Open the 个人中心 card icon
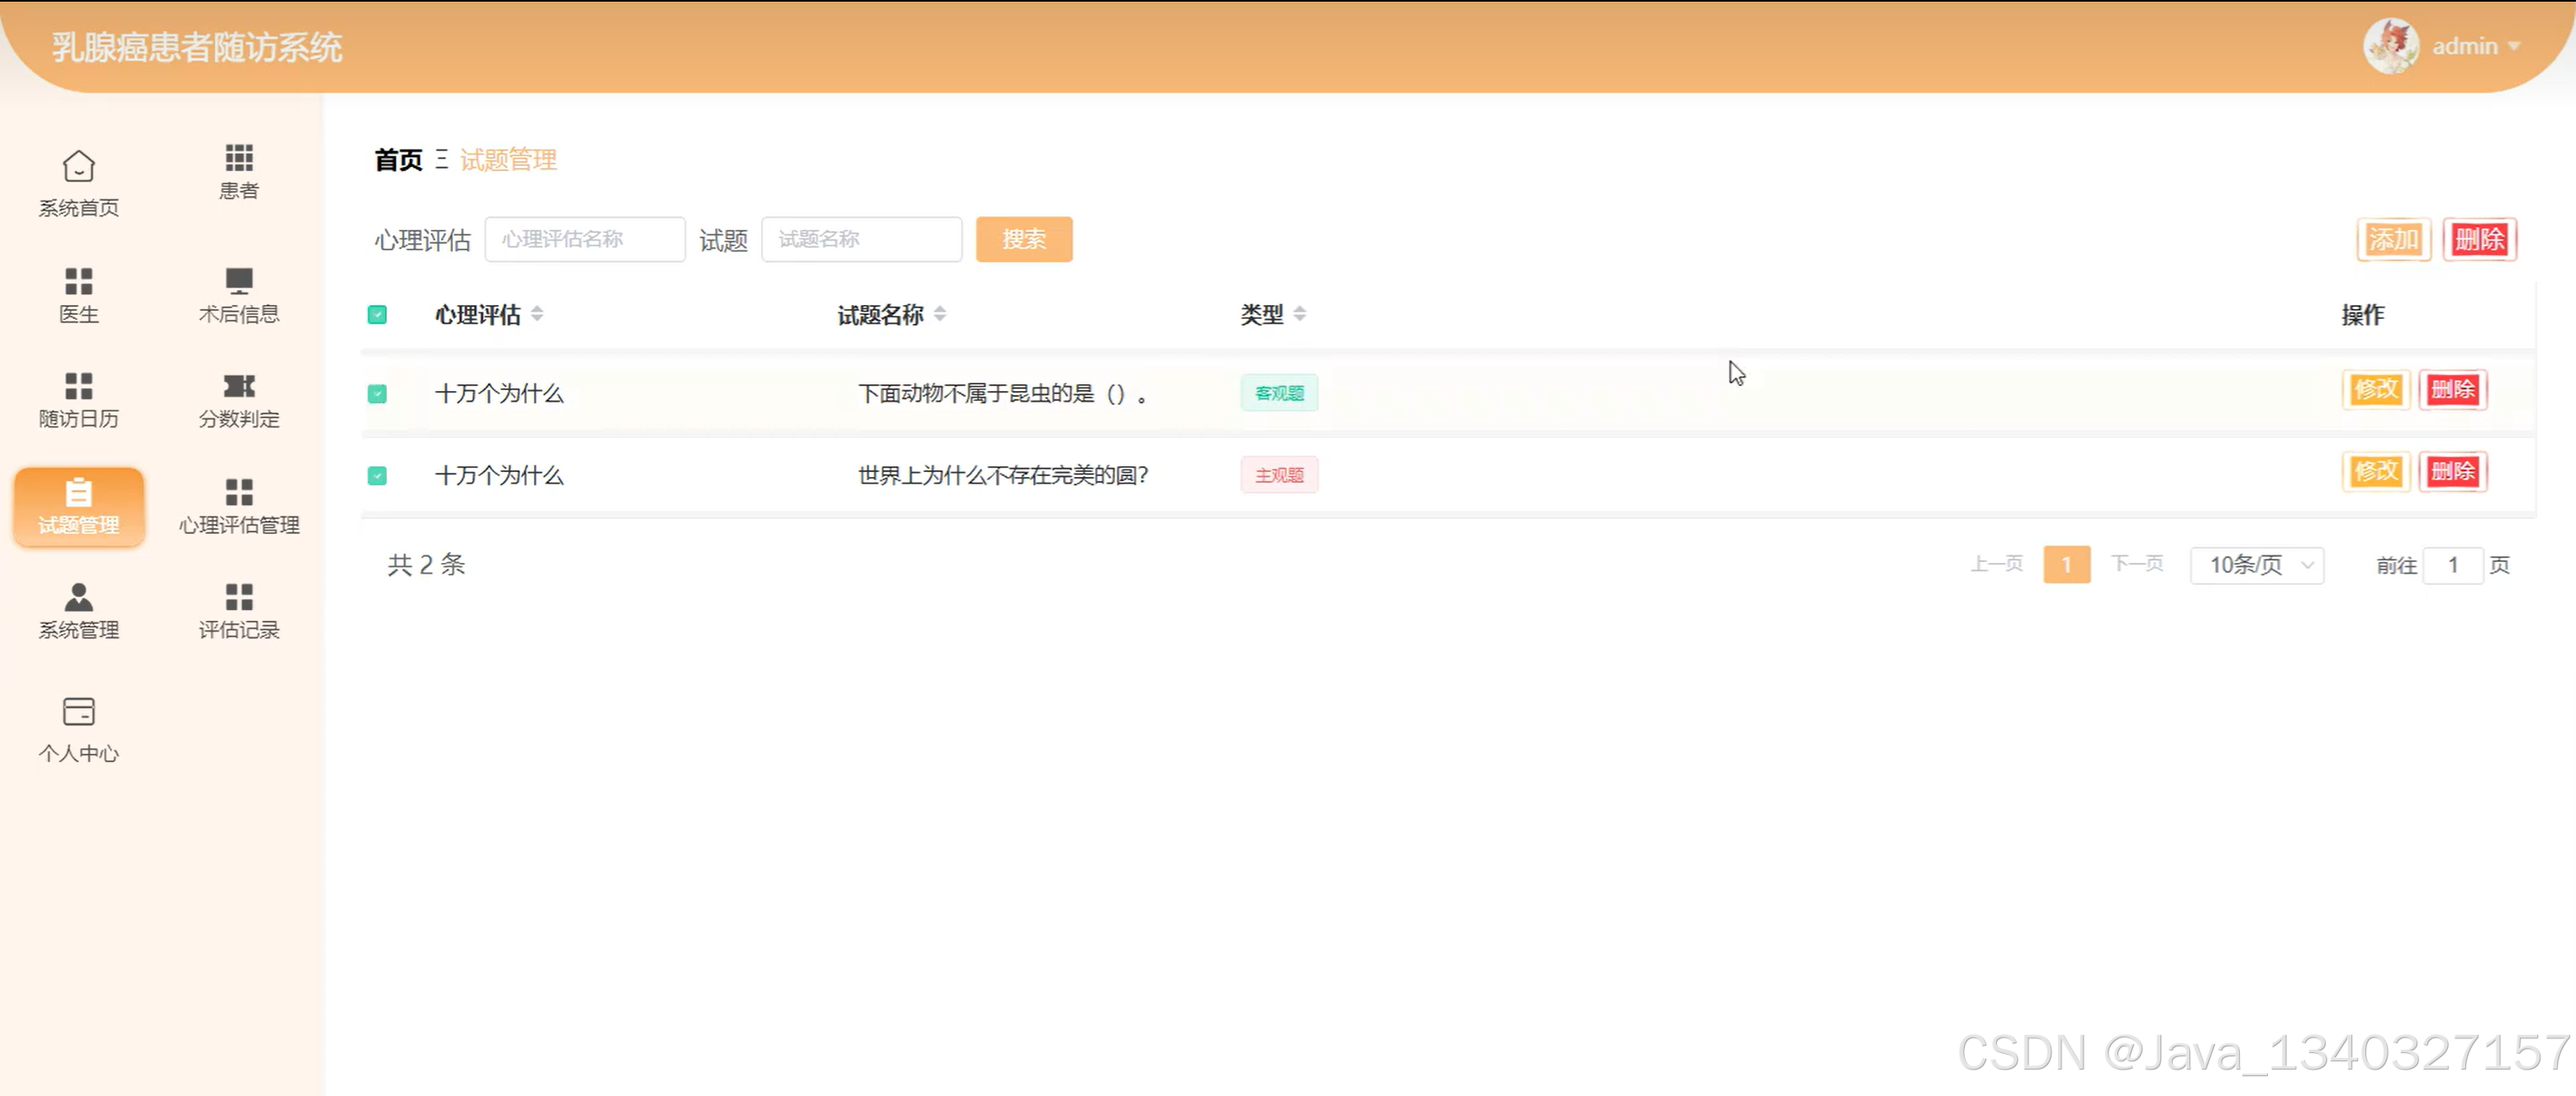 coord(78,711)
